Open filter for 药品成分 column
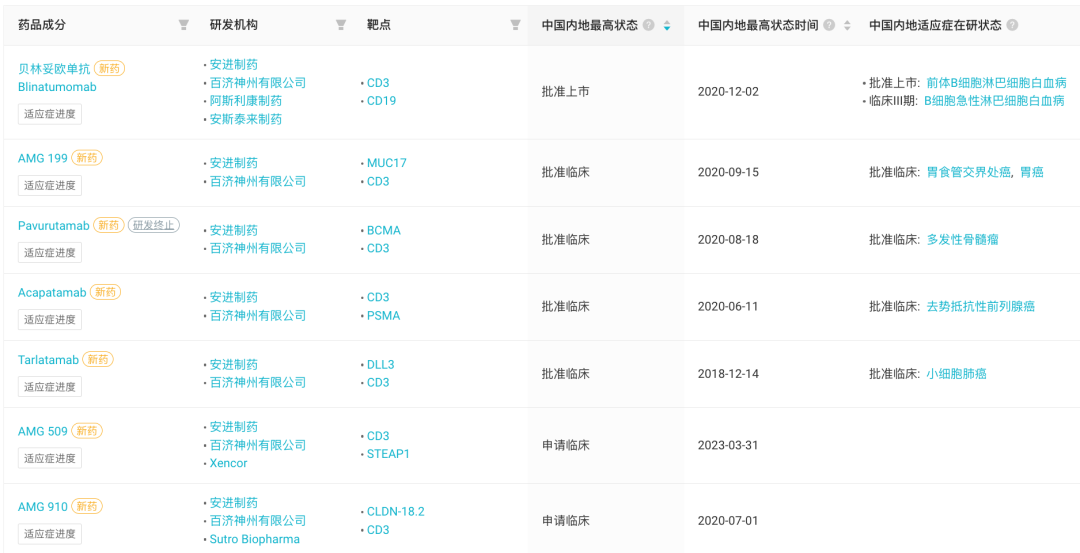Image resolution: width=1080 pixels, height=553 pixels. [x=183, y=25]
